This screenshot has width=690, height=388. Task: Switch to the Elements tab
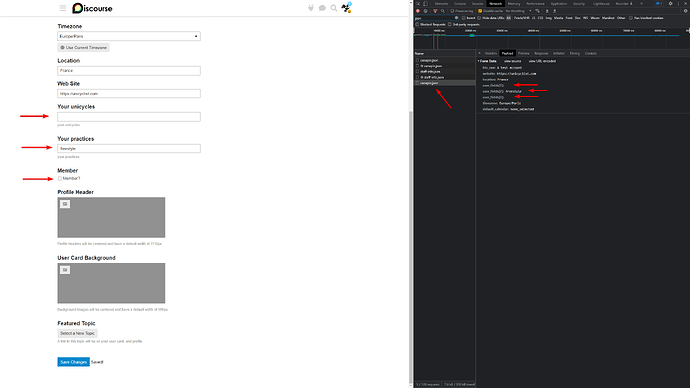click(x=441, y=4)
